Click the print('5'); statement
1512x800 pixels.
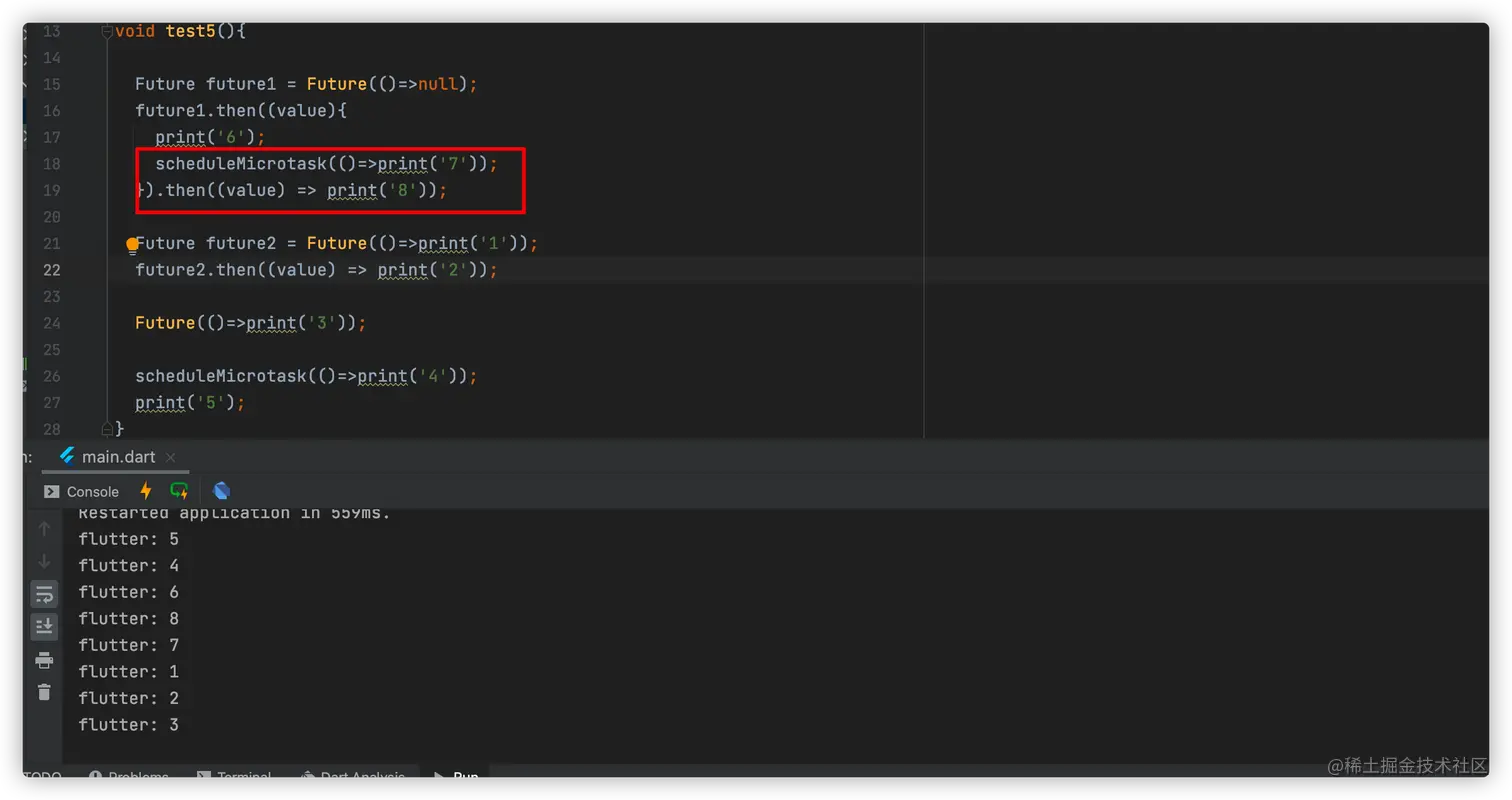[190, 403]
